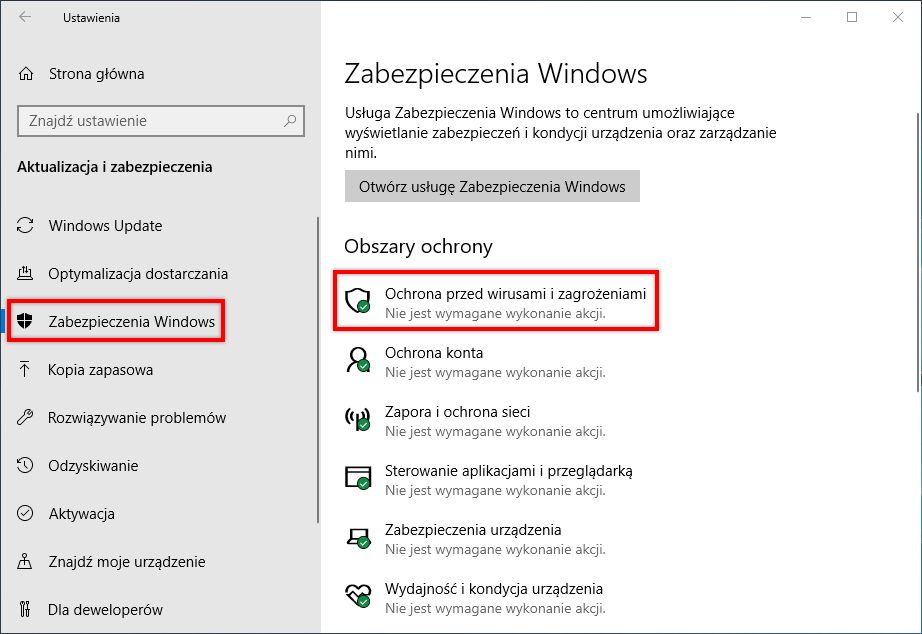Click the Kopia zapasowa upload icon
This screenshot has height=634, width=922.
click(24, 369)
